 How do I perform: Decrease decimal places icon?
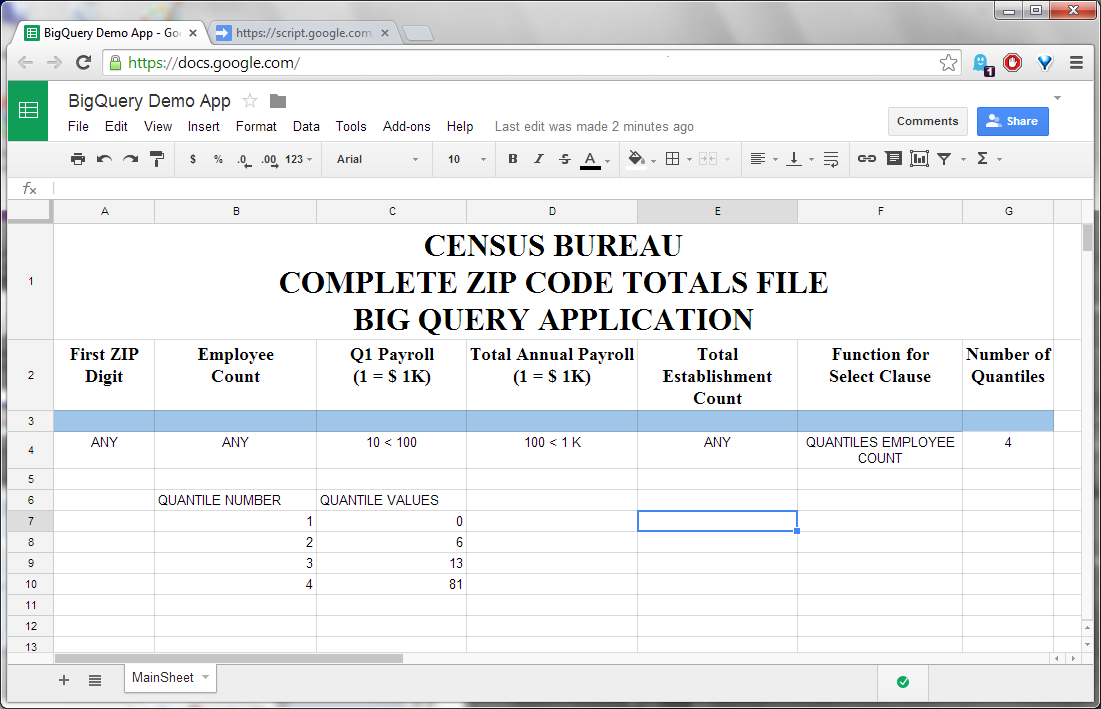pyautogui.click(x=243, y=160)
